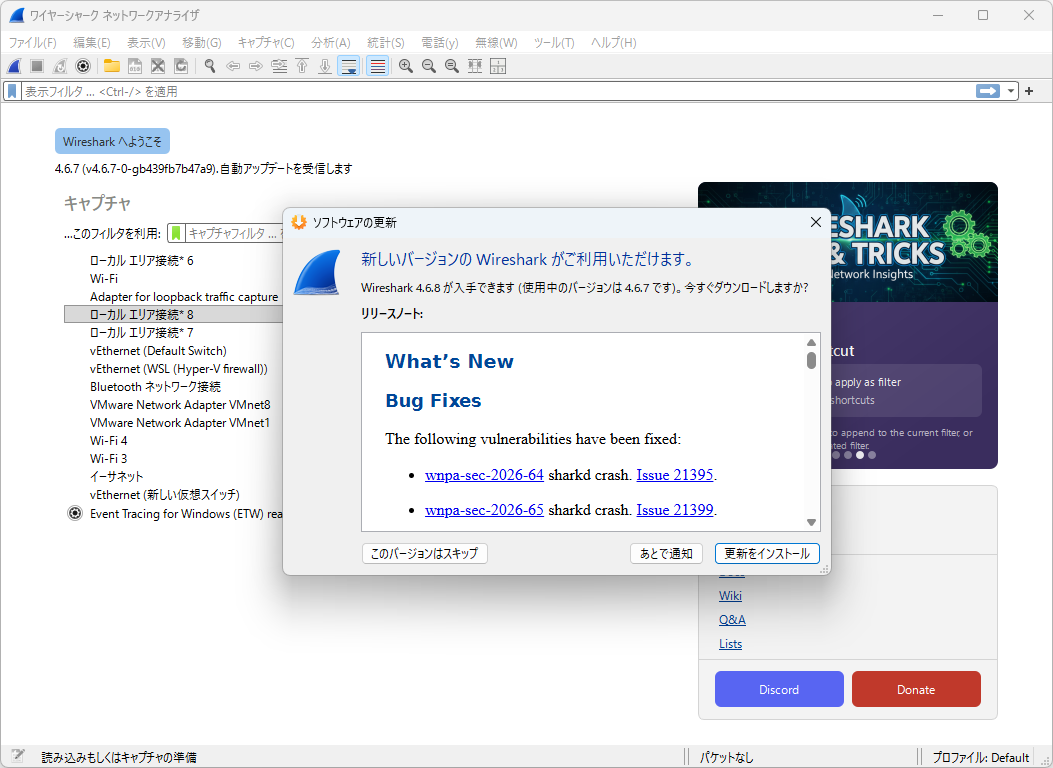The image size is (1053, 768).
Task: Open the 統計(S) menu
Action: [x=385, y=42]
